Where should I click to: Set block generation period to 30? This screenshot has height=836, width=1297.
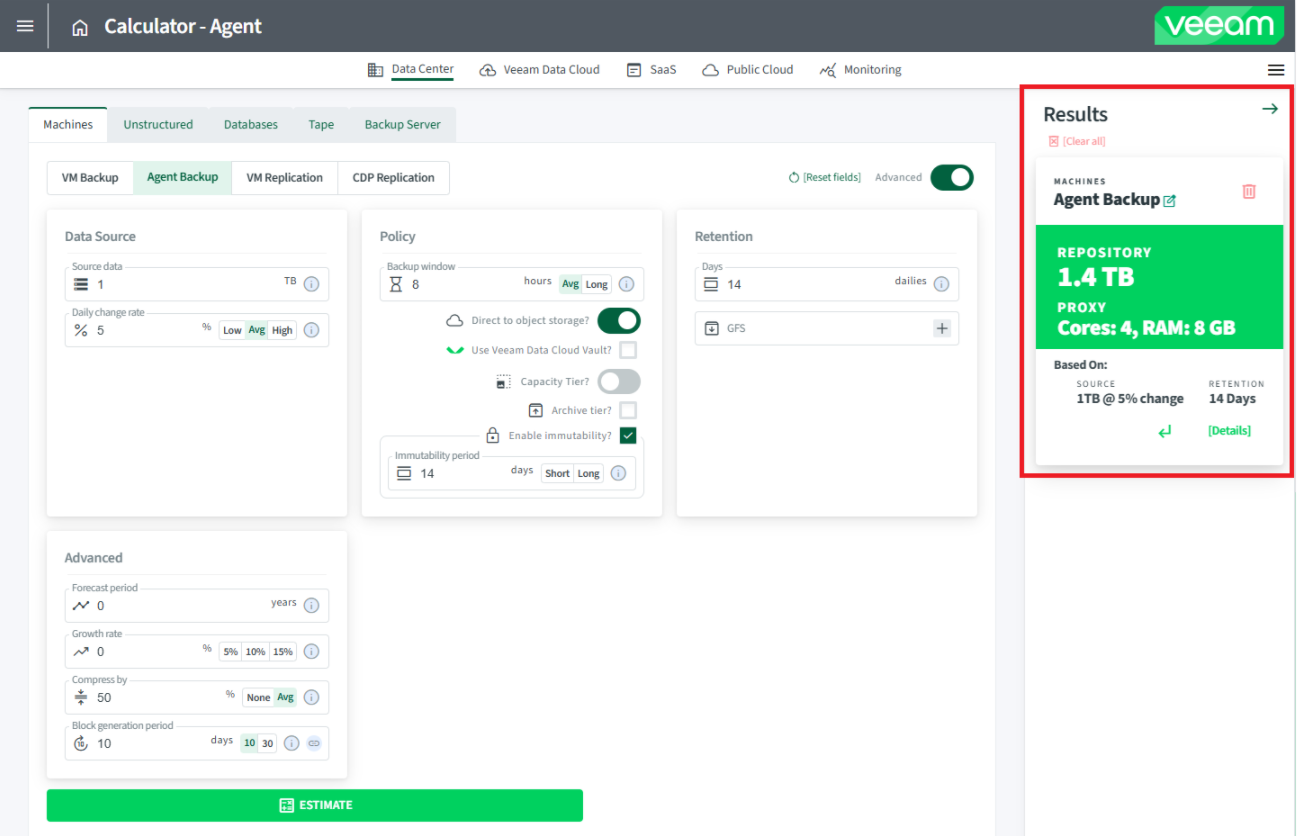point(268,743)
